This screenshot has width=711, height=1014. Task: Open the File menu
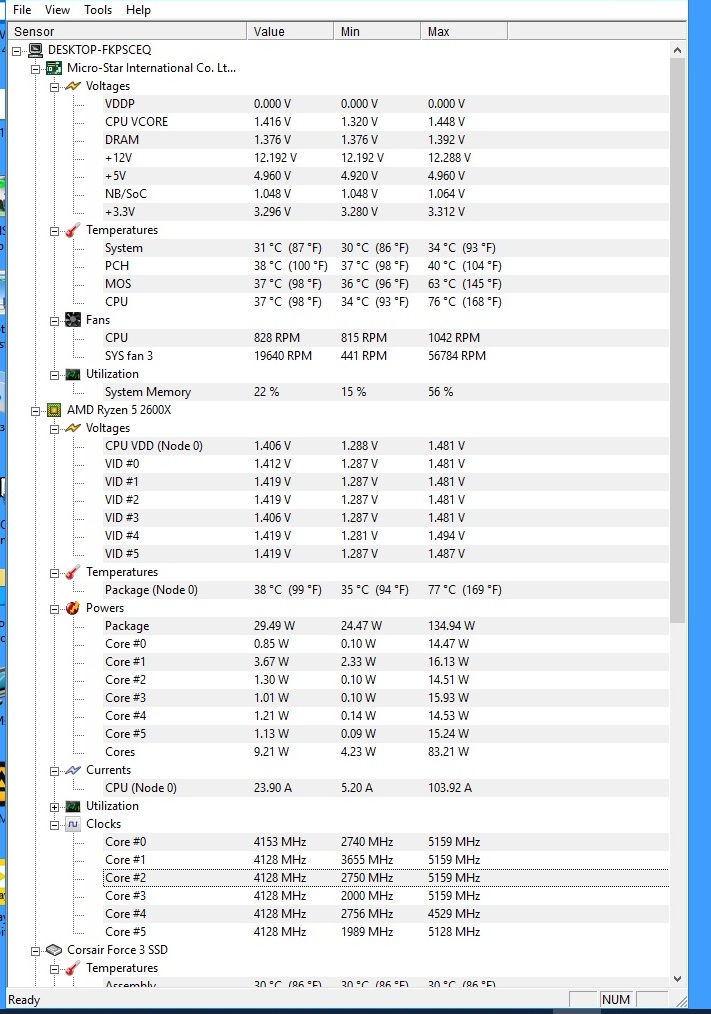point(22,10)
